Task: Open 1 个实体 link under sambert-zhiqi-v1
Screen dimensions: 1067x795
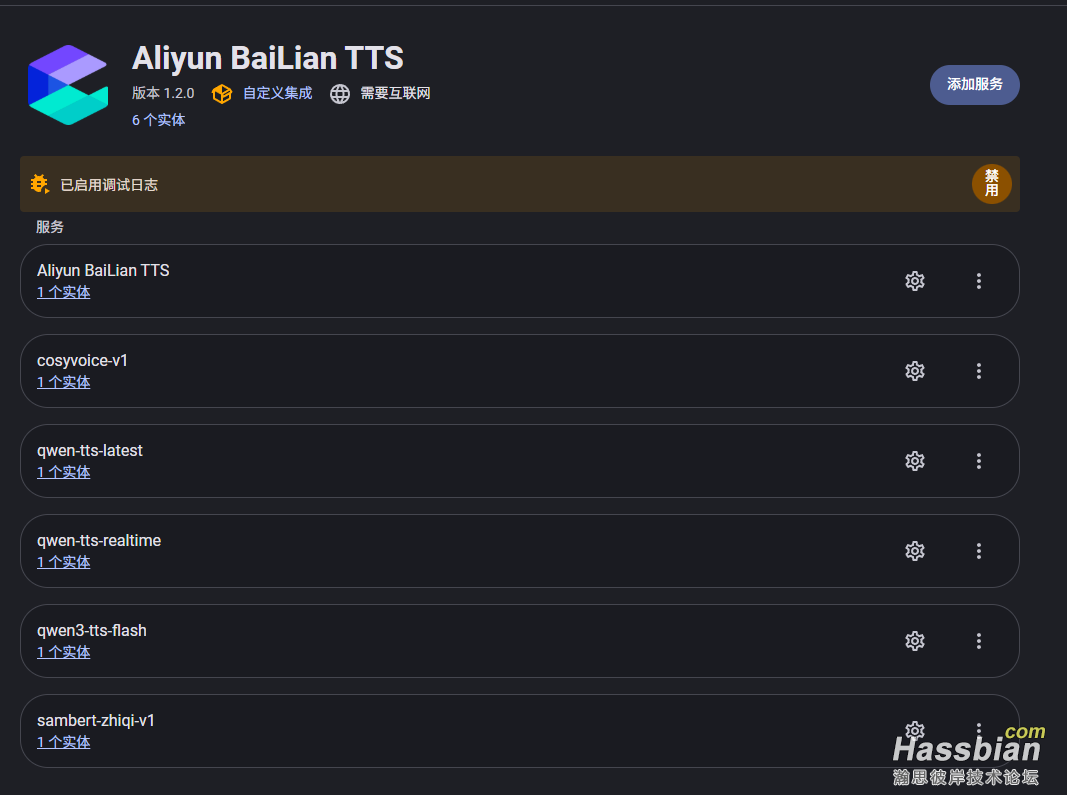Action: pos(64,742)
